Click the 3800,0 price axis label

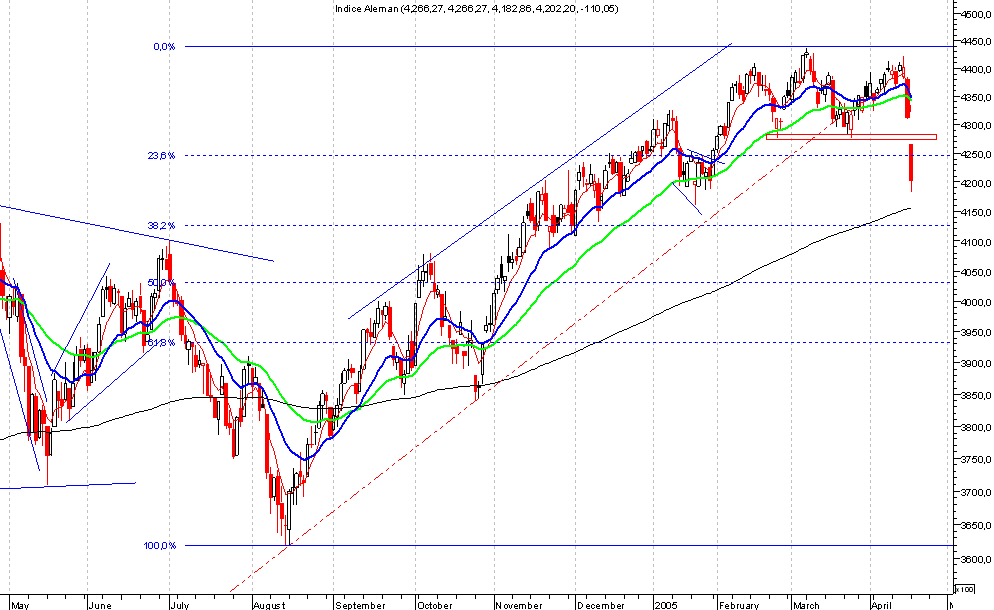point(976,427)
